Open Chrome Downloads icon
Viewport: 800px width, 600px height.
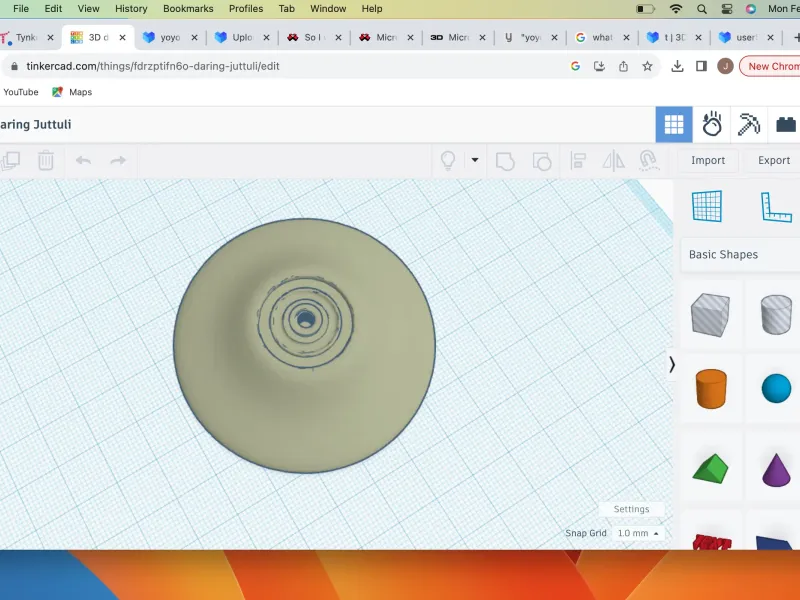pos(677,66)
